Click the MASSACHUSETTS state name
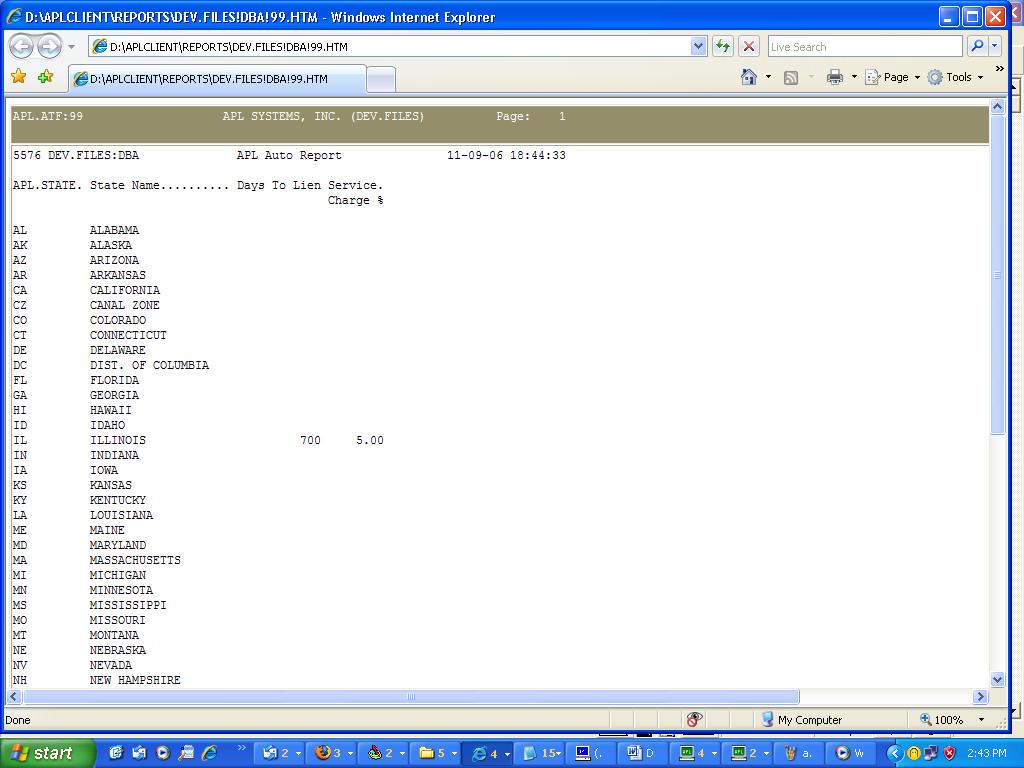Image resolution: width=1024 pixels, height=768 pixels. (x=135, y=560)
